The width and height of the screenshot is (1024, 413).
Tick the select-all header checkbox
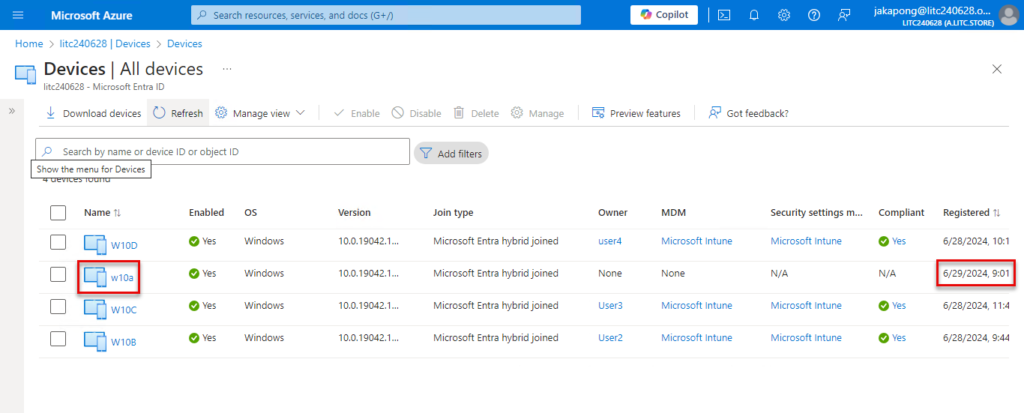[58, 213]
